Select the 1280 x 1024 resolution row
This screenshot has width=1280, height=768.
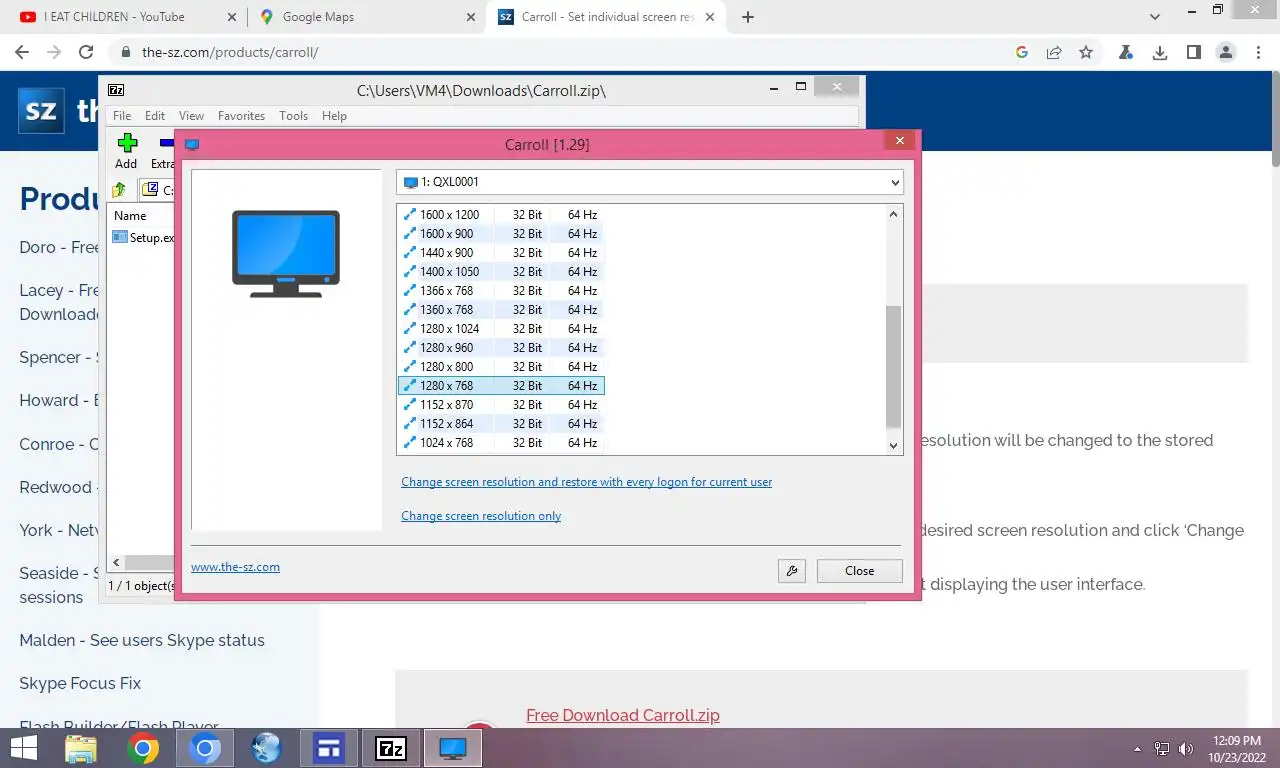coord(501,329)
